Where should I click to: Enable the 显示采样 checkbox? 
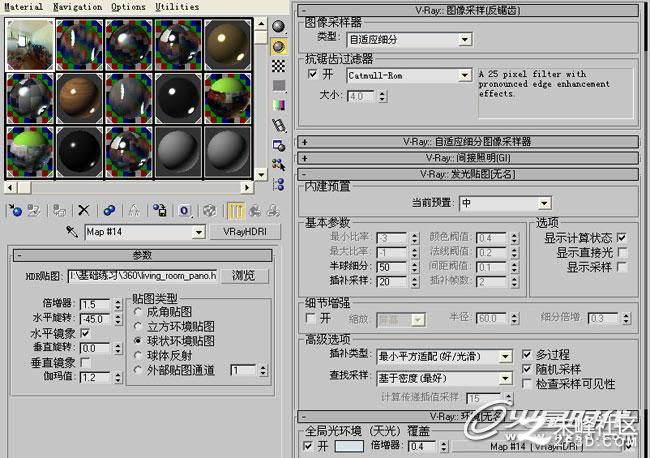(621, 267)
